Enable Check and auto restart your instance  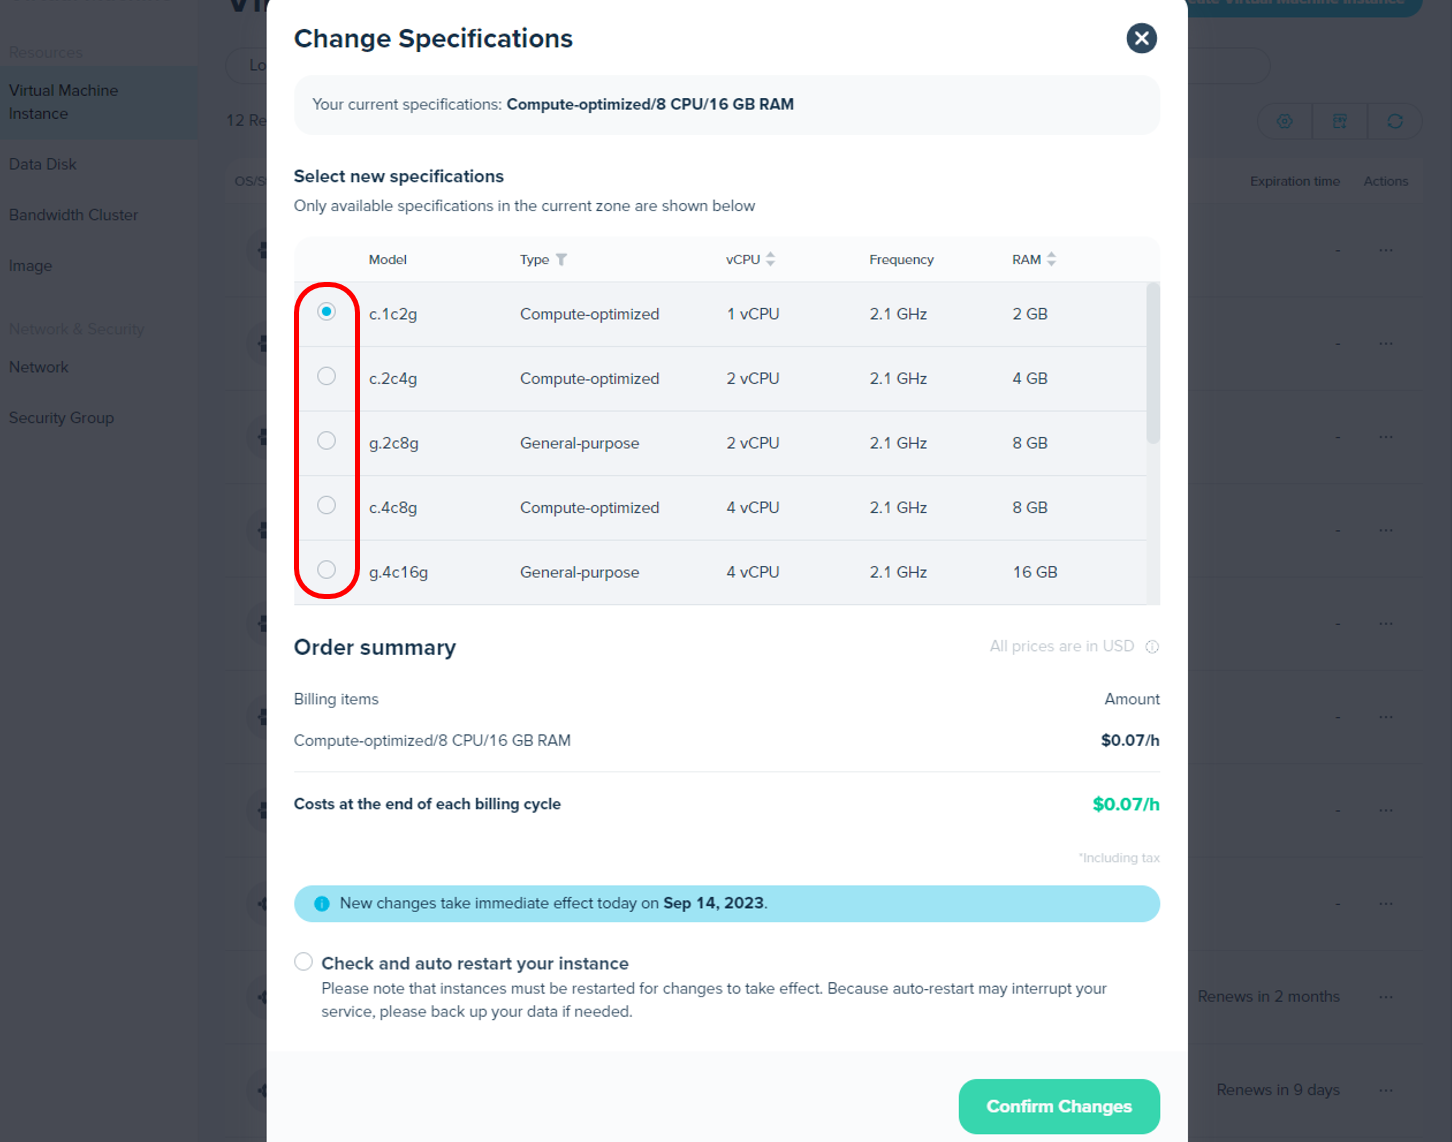click(303, 962)
